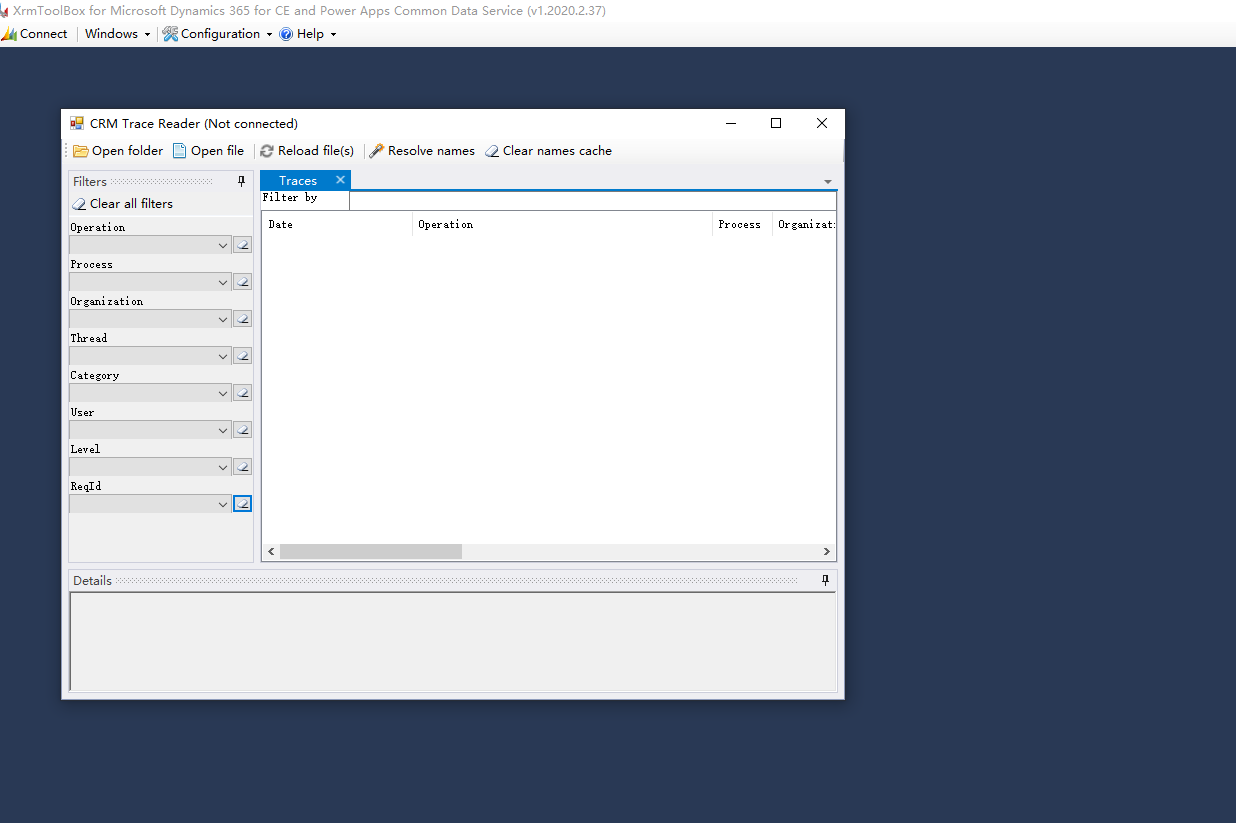Open the Configuration menu
1236x823 pixels.
point(218,34)
